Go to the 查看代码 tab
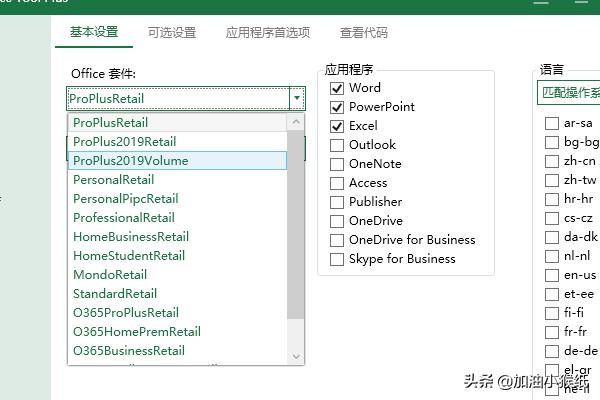The width and height of the screenshot is (600, 400). click(x=364, y=33)
